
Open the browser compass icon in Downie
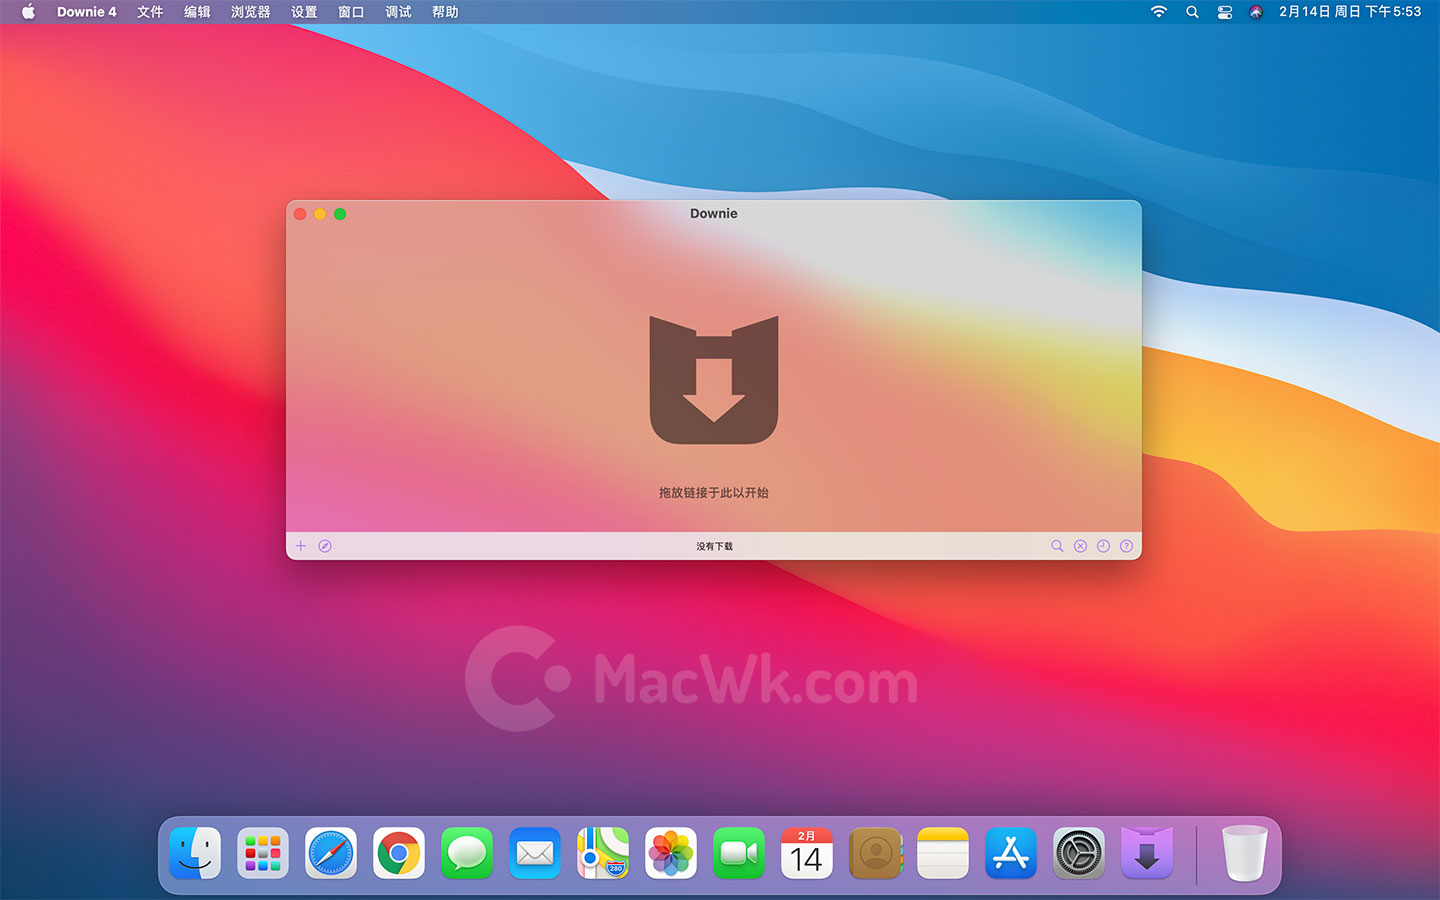click(x=325, y=546)
